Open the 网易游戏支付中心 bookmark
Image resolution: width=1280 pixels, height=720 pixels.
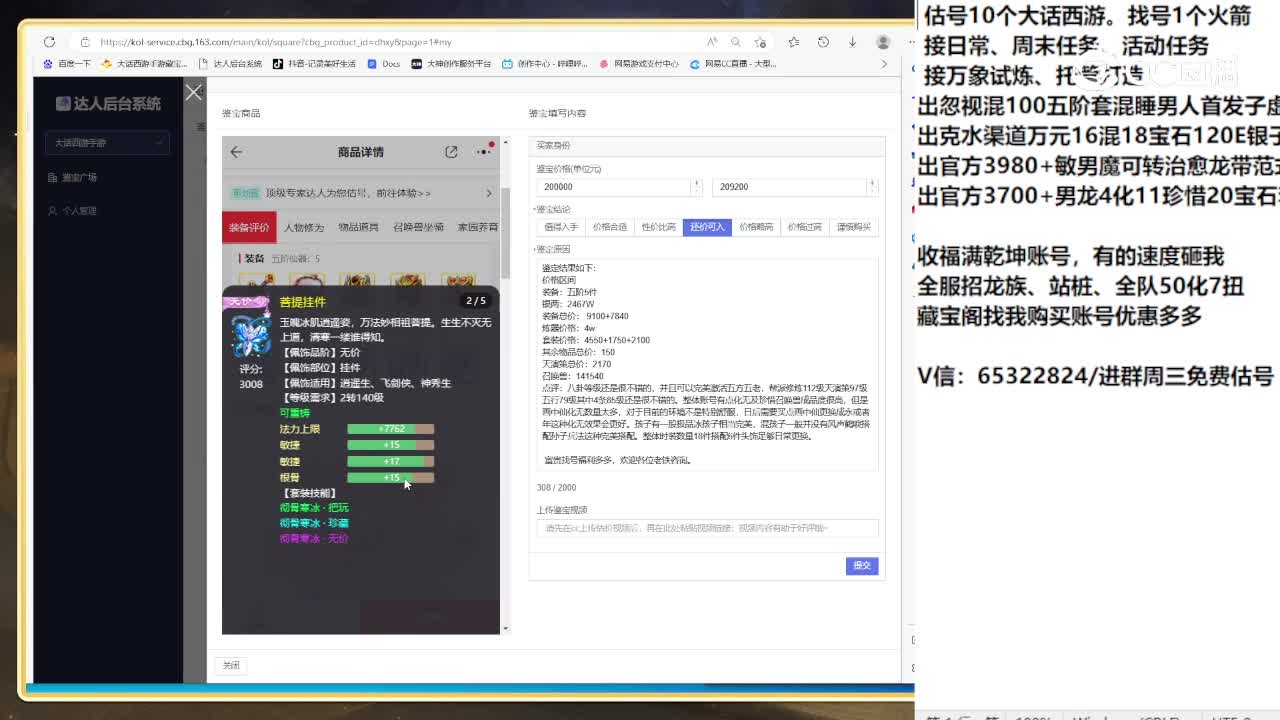point(639,64)
